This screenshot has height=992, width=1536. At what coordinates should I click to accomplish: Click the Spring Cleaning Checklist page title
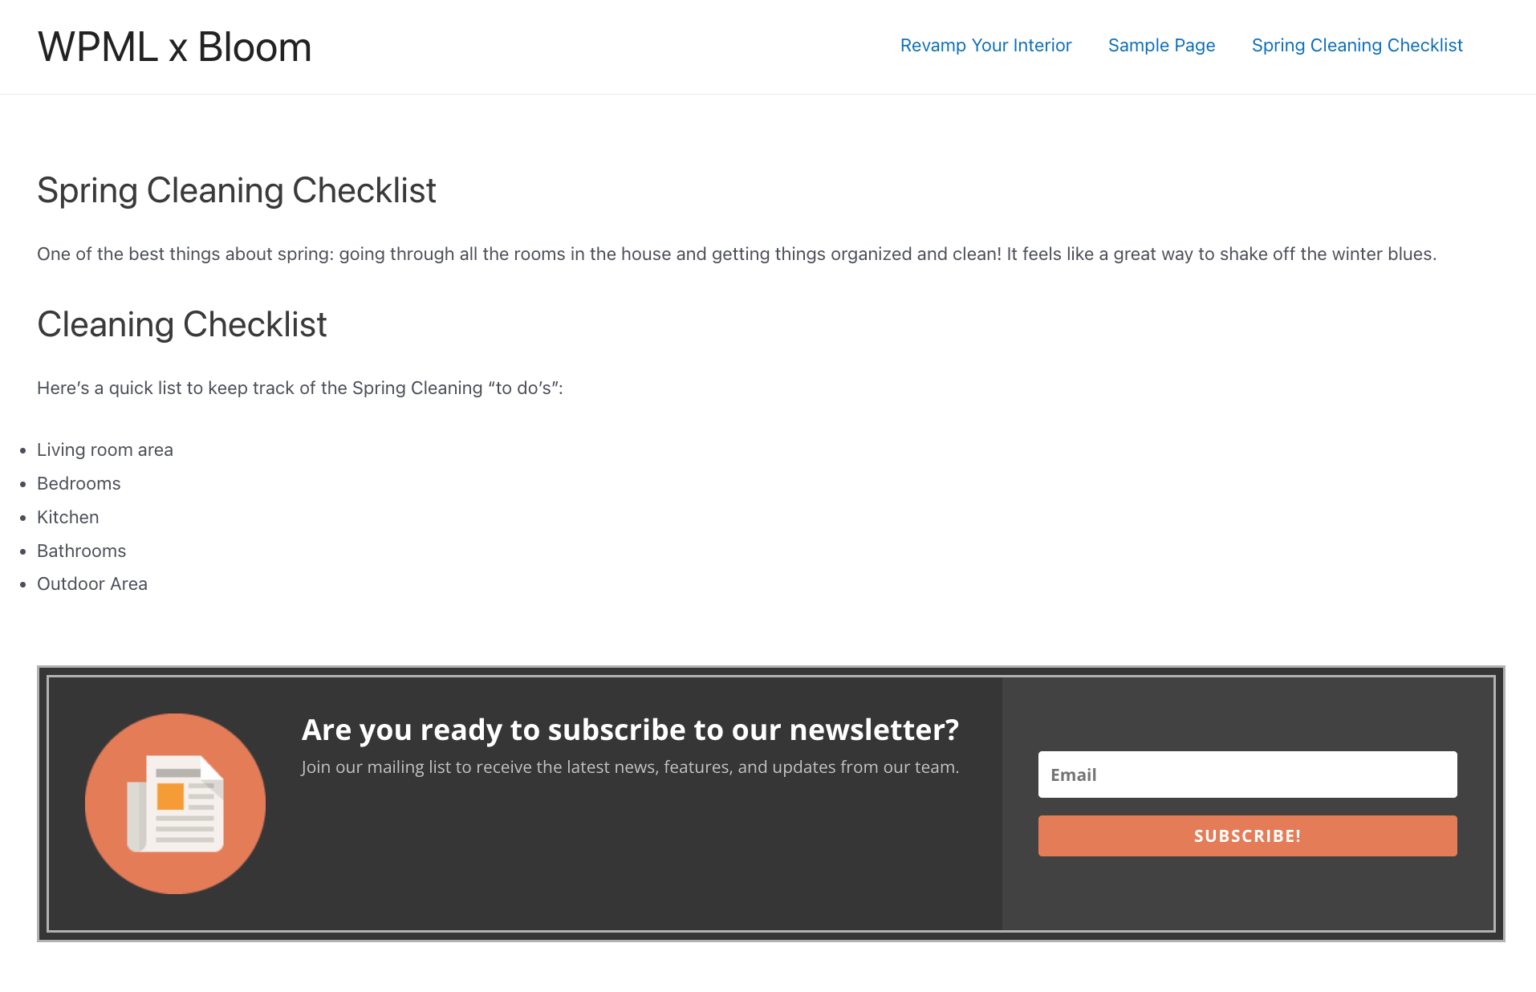(236, 190)
